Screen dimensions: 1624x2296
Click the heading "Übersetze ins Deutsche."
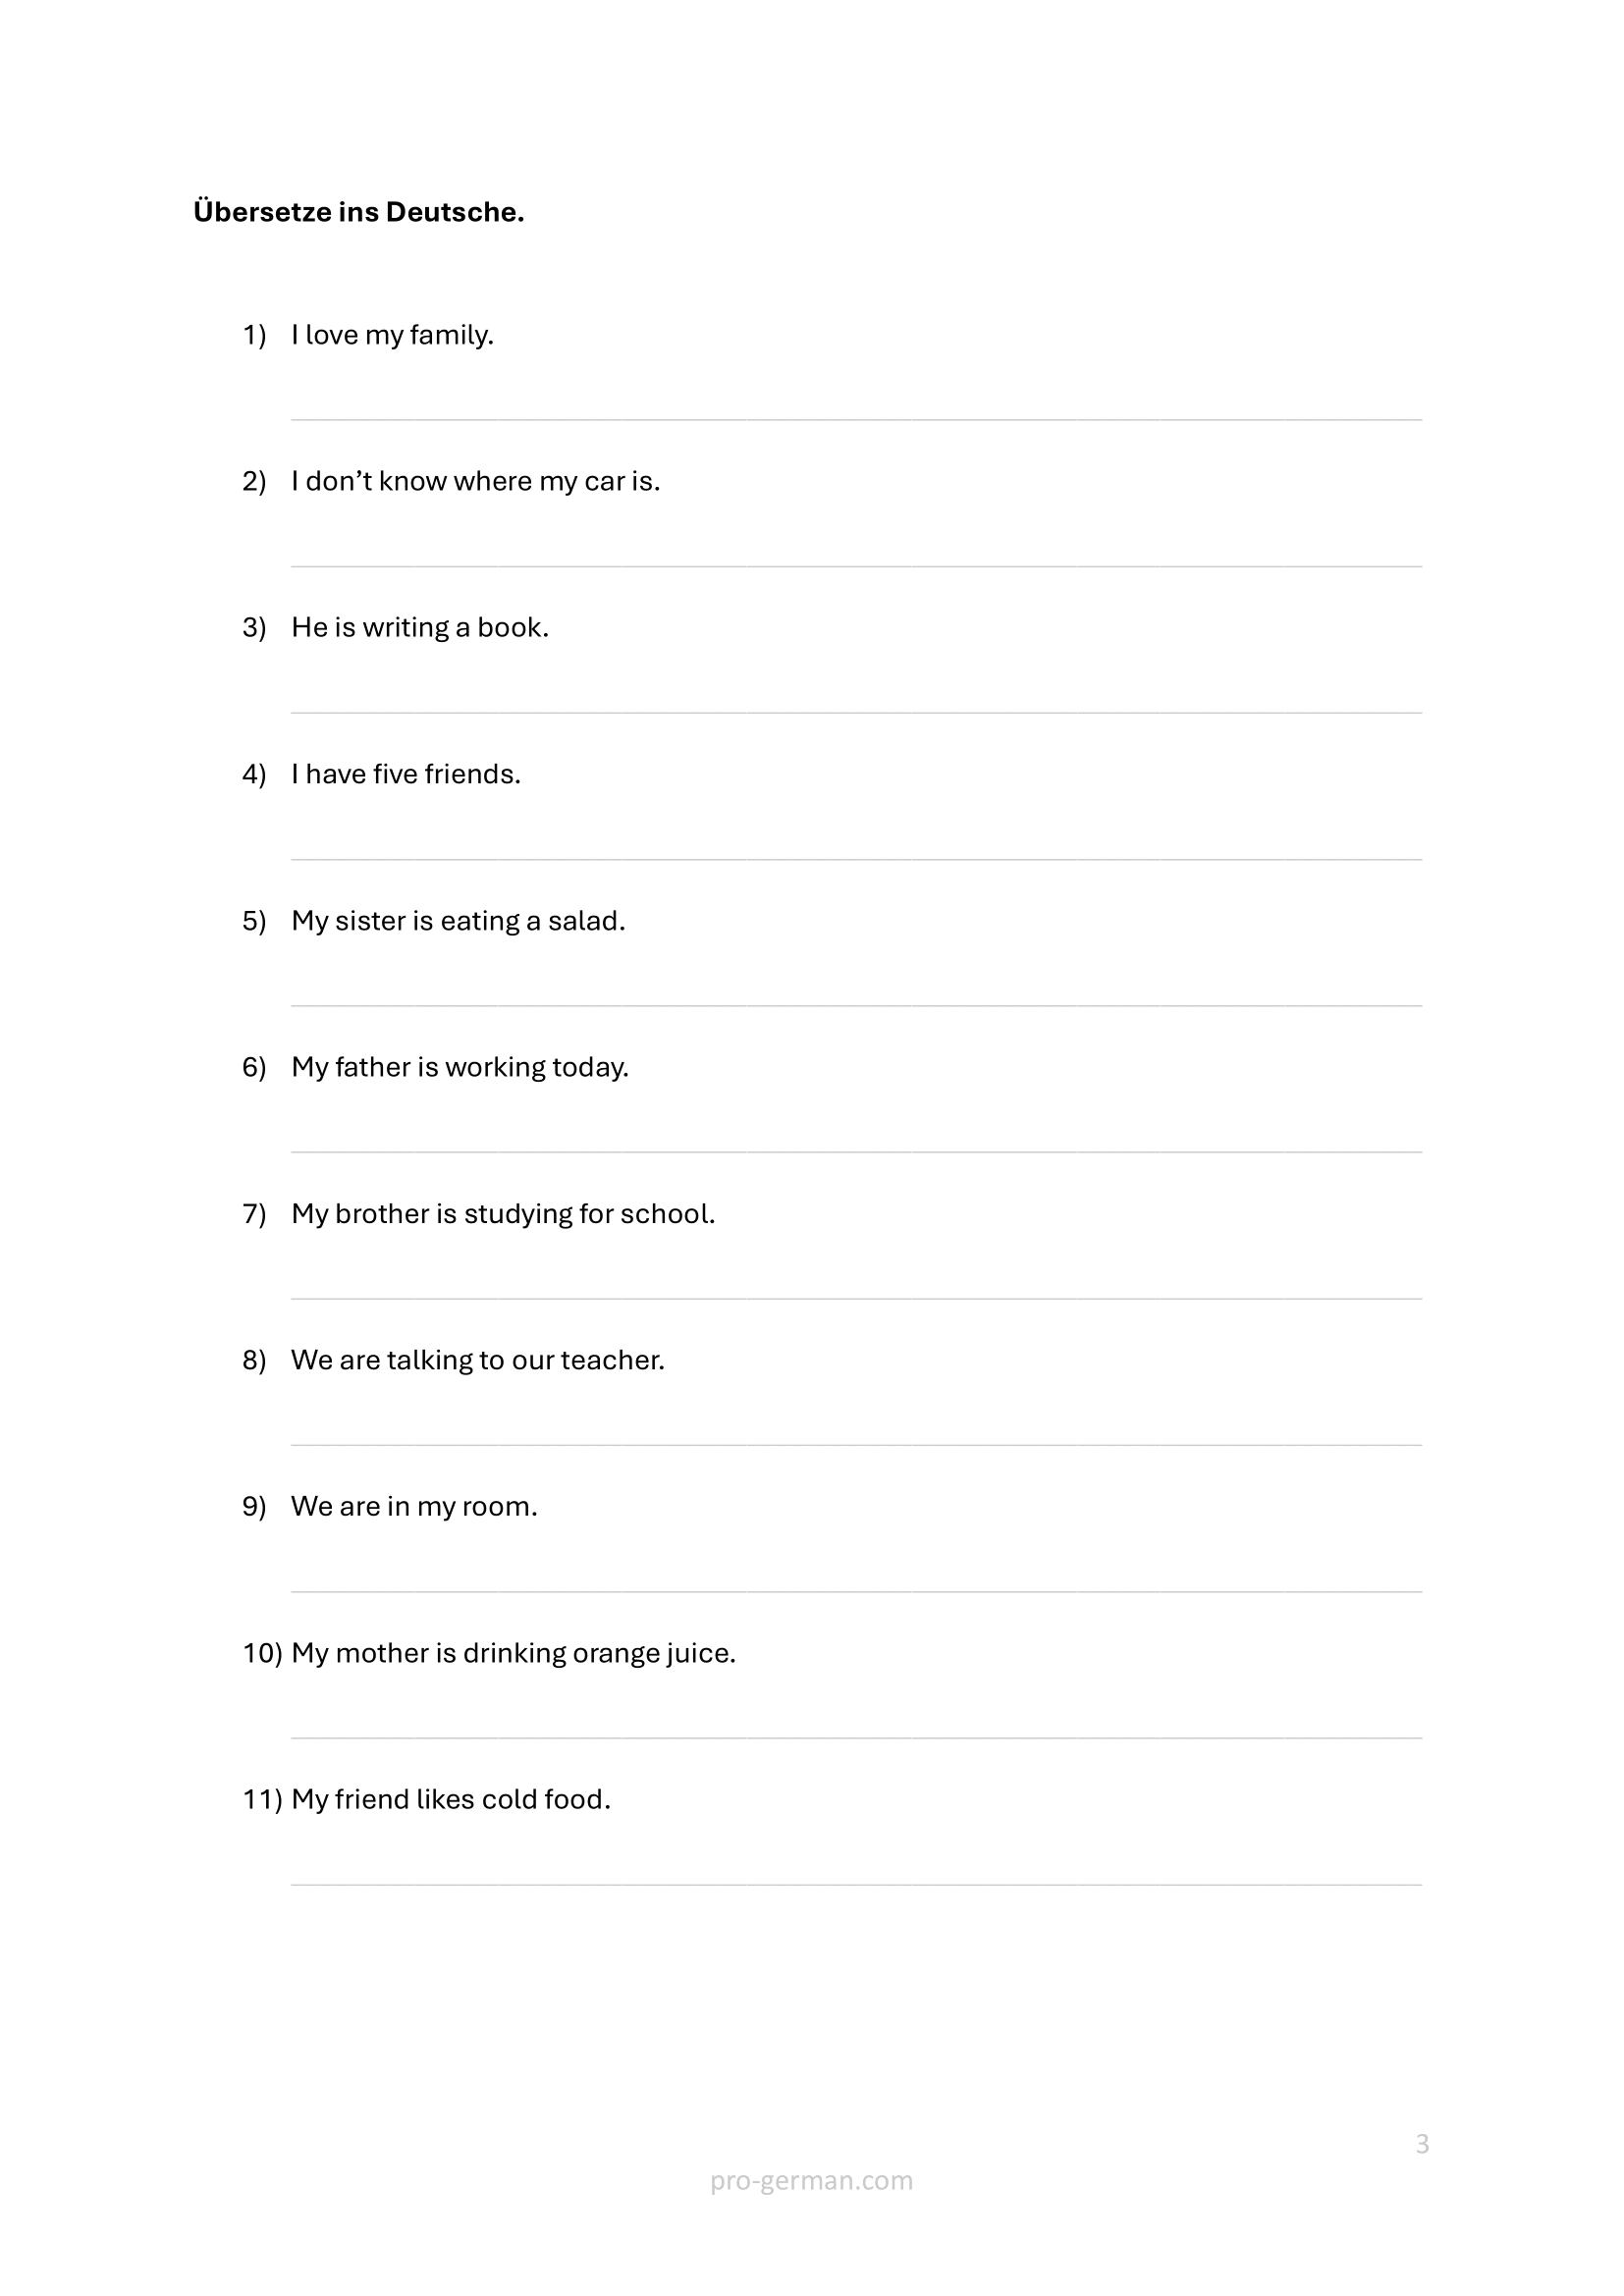click(358, 212)
